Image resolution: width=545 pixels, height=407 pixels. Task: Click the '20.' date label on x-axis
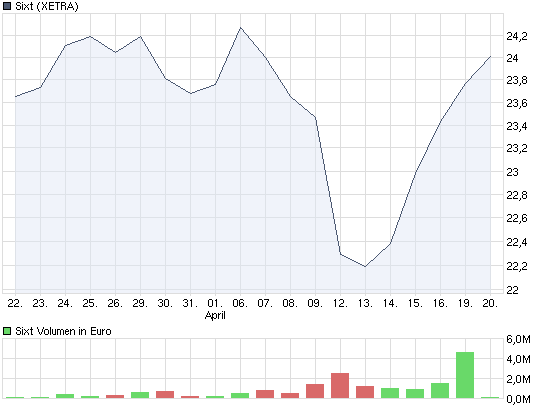click(490, 303)
